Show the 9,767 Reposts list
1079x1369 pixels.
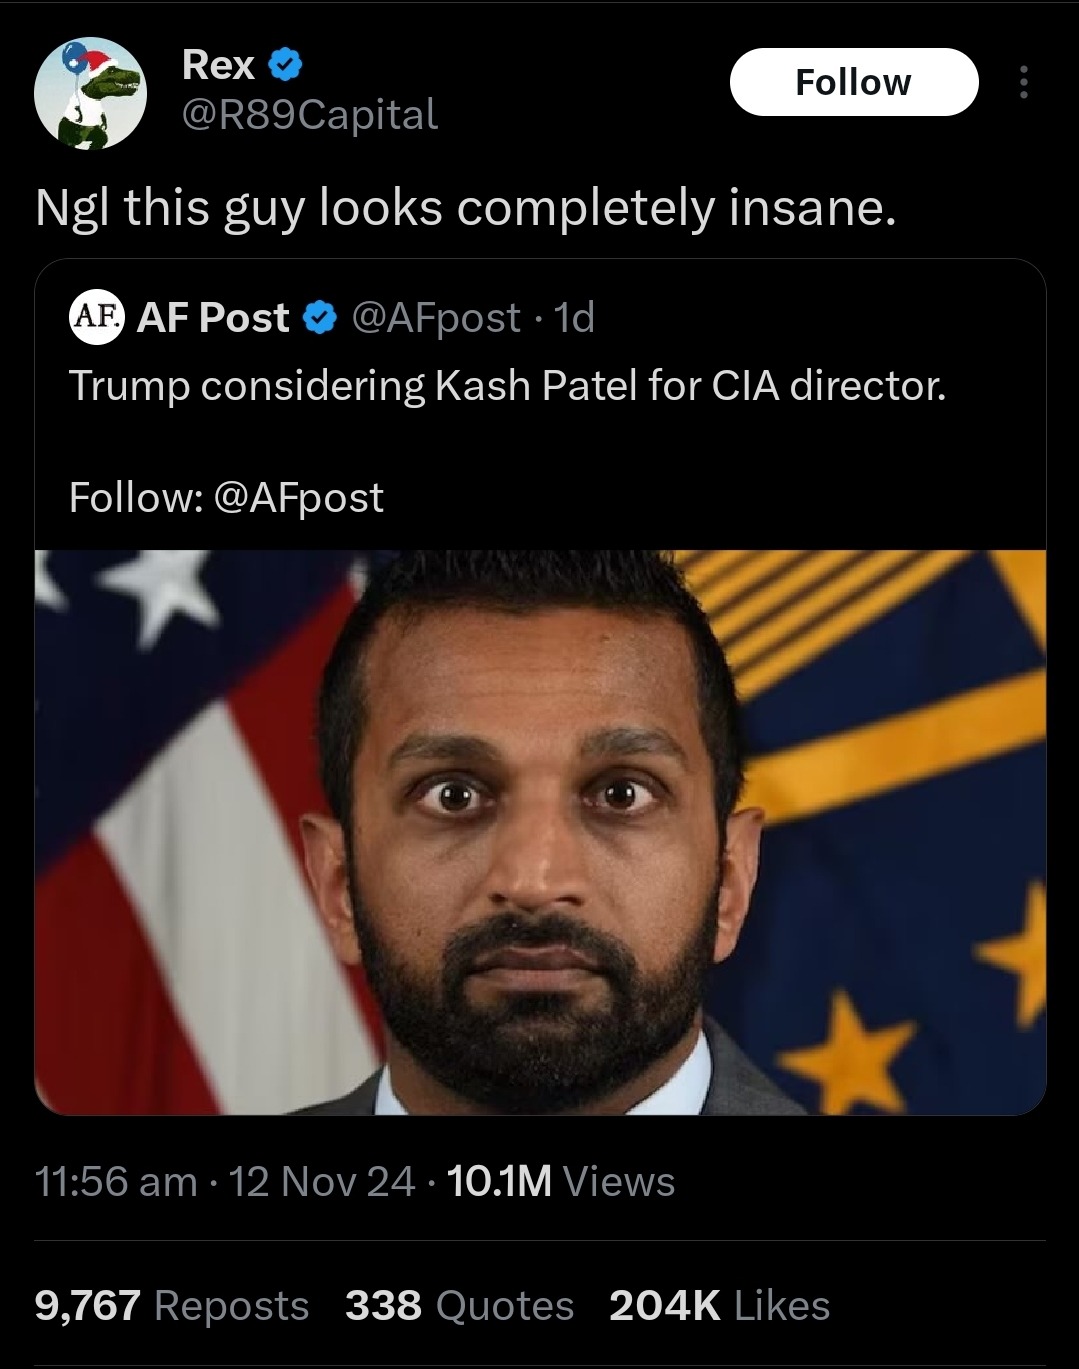pyautogui.click(x=172, y=1305)
